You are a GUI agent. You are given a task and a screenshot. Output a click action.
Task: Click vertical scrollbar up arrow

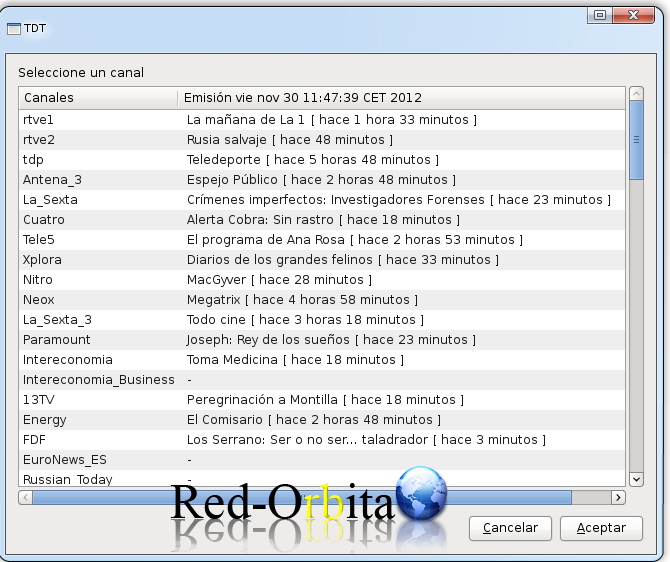636,93
